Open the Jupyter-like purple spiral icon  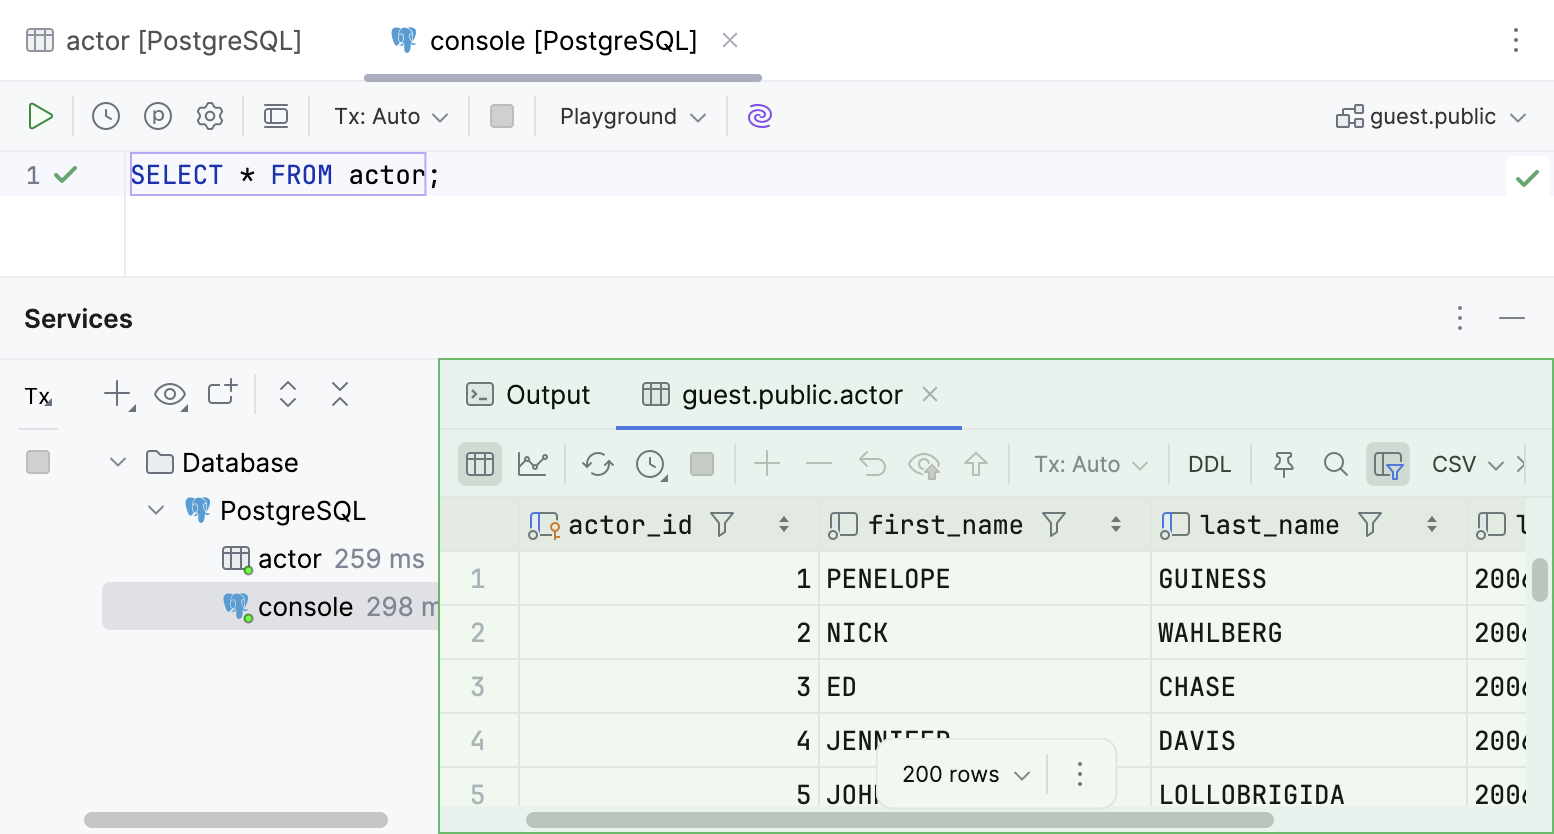tap(759, 116)
